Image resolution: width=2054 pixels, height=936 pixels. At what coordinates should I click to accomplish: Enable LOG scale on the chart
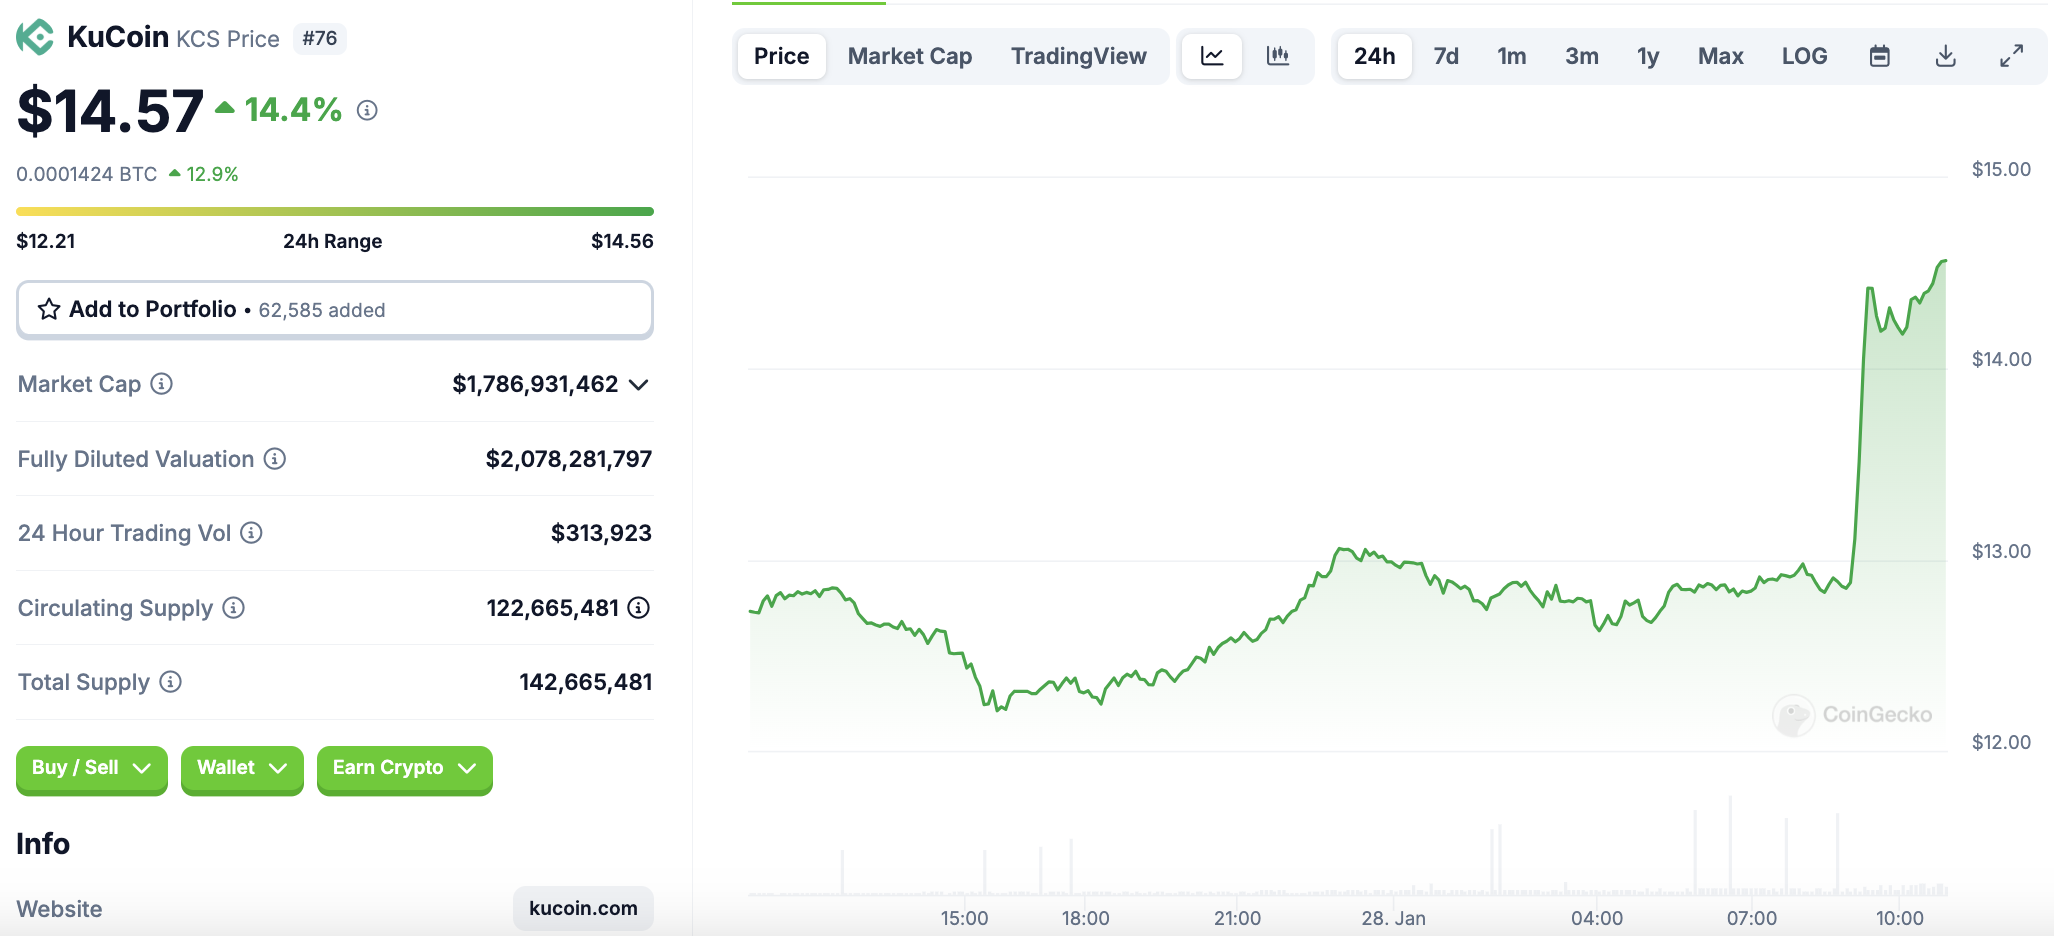click(1804, 56)
